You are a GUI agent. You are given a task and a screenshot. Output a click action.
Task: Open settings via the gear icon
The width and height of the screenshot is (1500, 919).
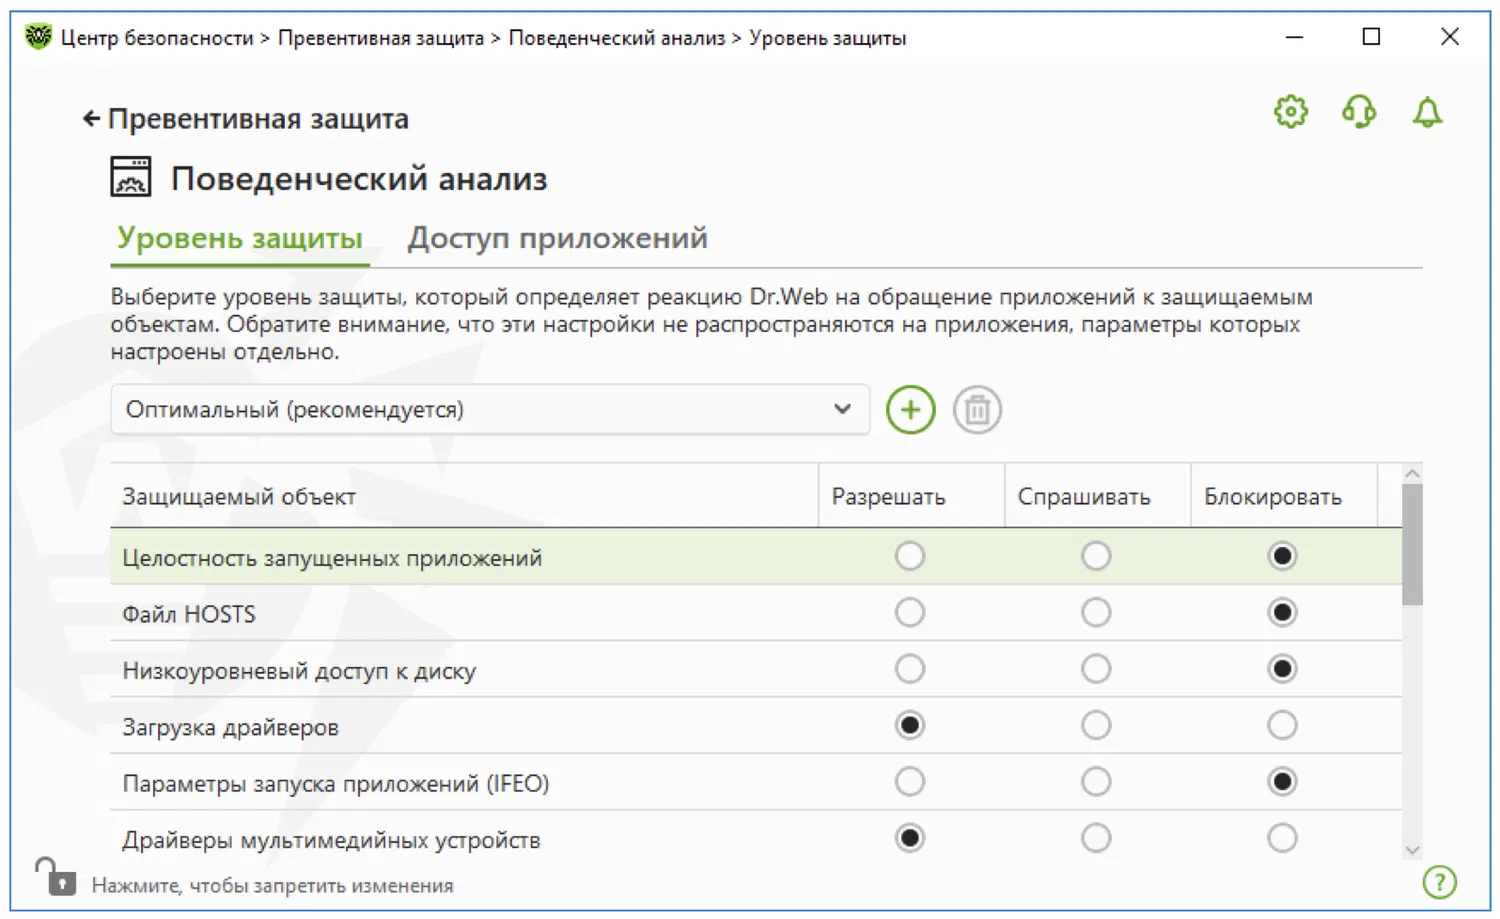coord(1290,111)
